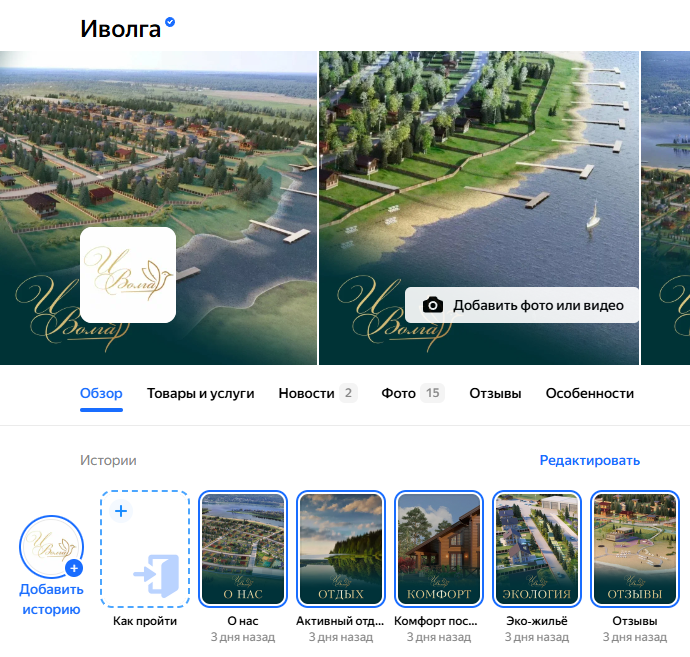Click the Комфорт пос... story caption
The width and height of the screenshot is (690, 657).
click(436, 621)
